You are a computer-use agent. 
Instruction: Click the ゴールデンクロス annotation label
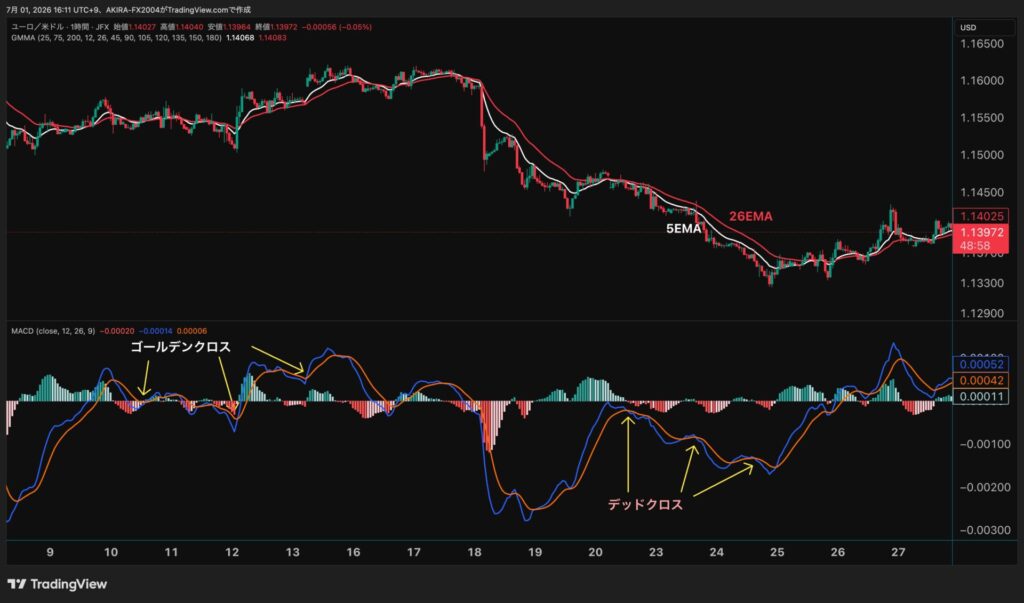point(180,347)
